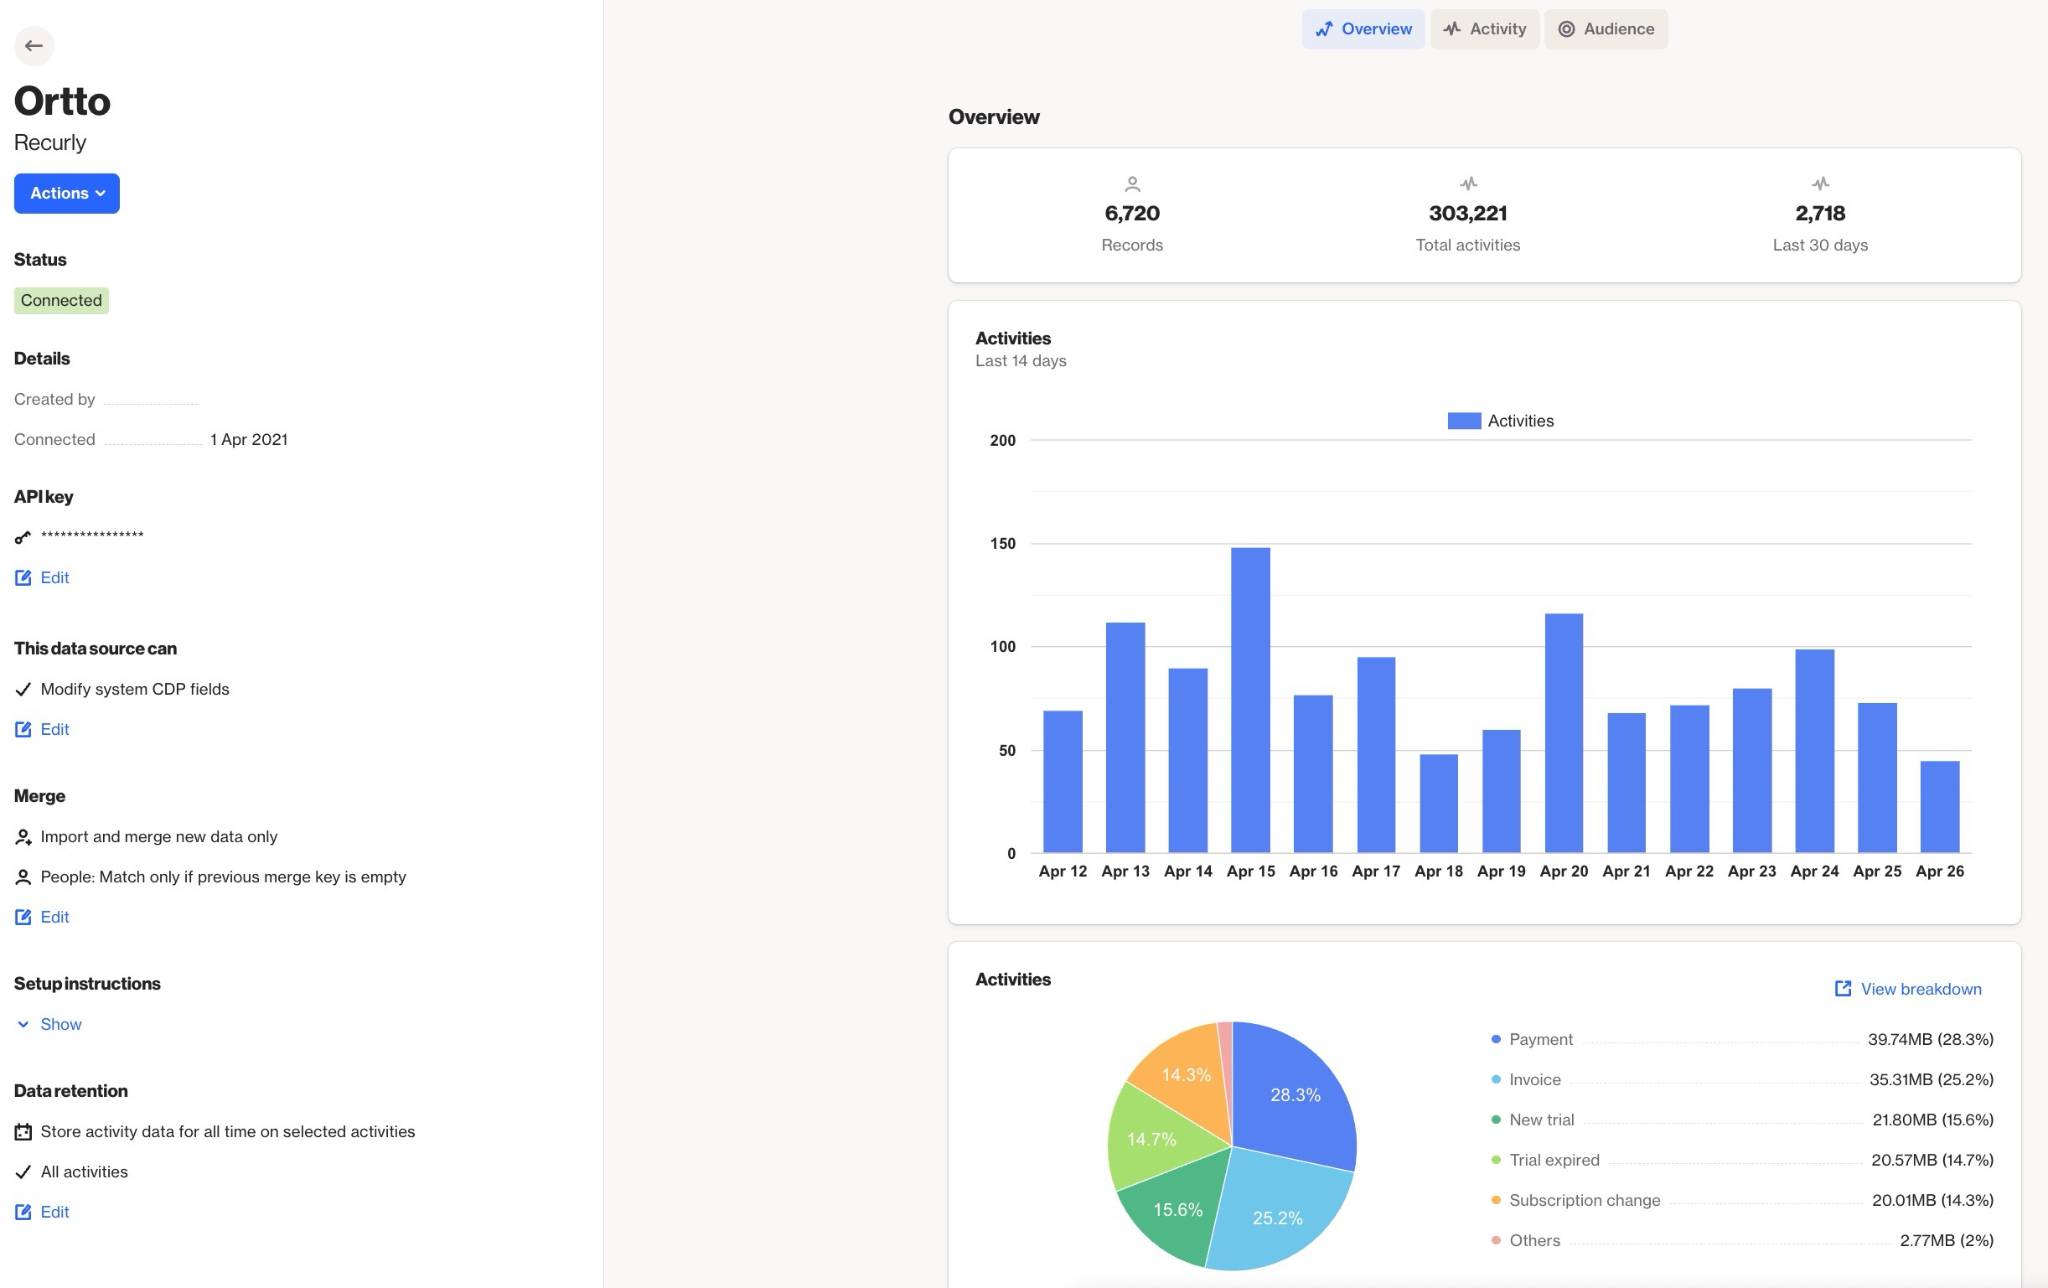
Task: Click the chevron beside Show
Action: pos(23,1024)
